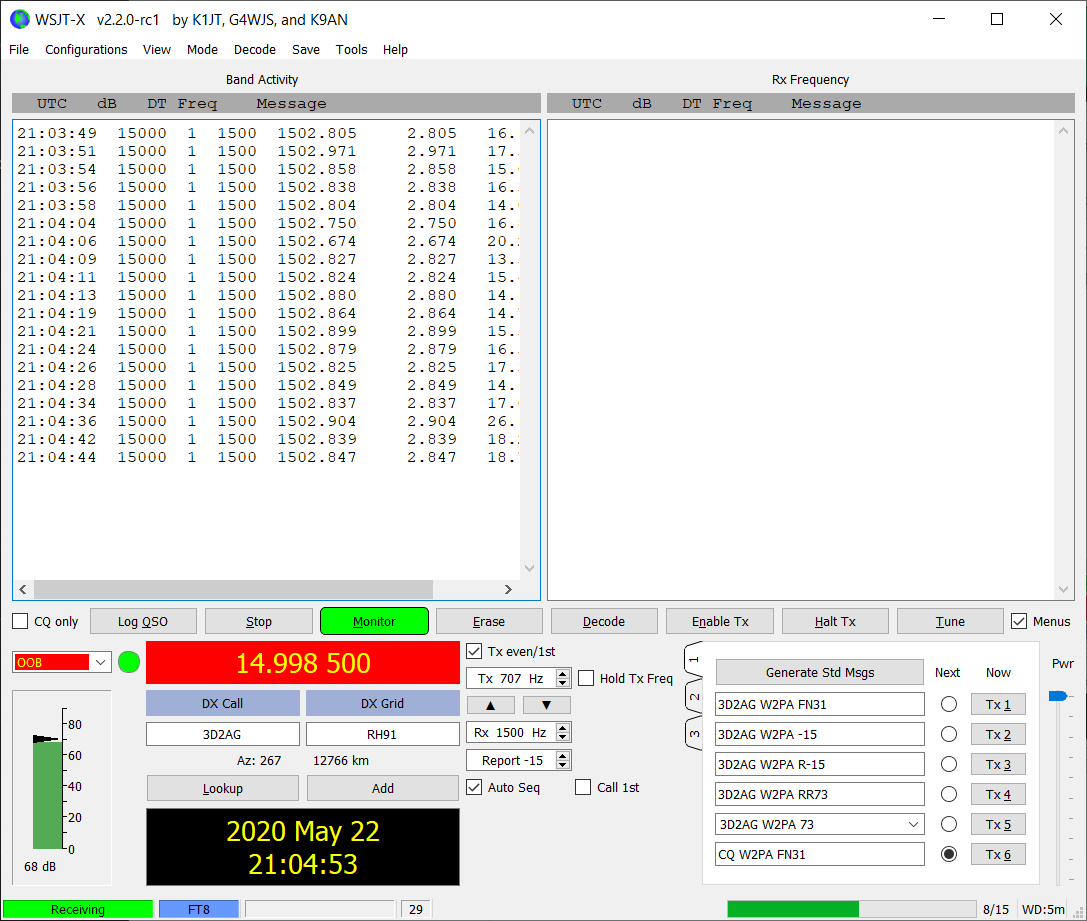Click the Pwr slider handle
1087x921 pixels.
coord(1058,696)
